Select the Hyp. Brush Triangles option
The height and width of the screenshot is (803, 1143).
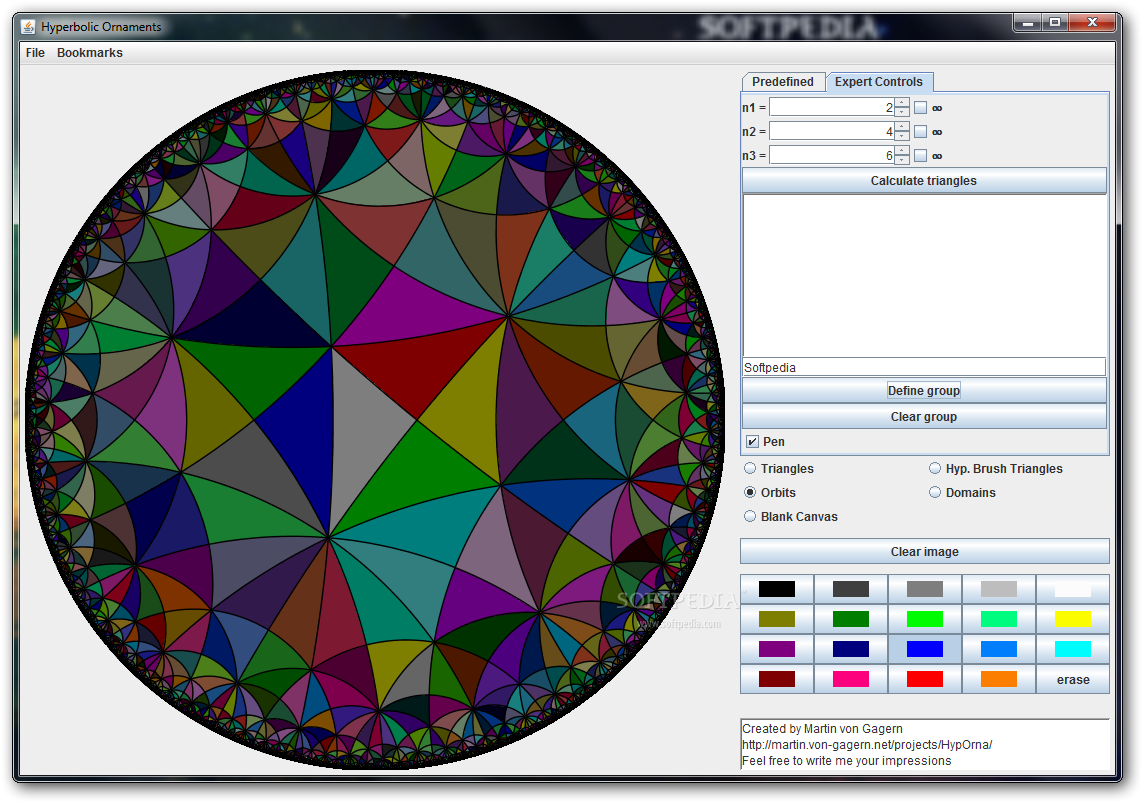click(x=935, y=468)
